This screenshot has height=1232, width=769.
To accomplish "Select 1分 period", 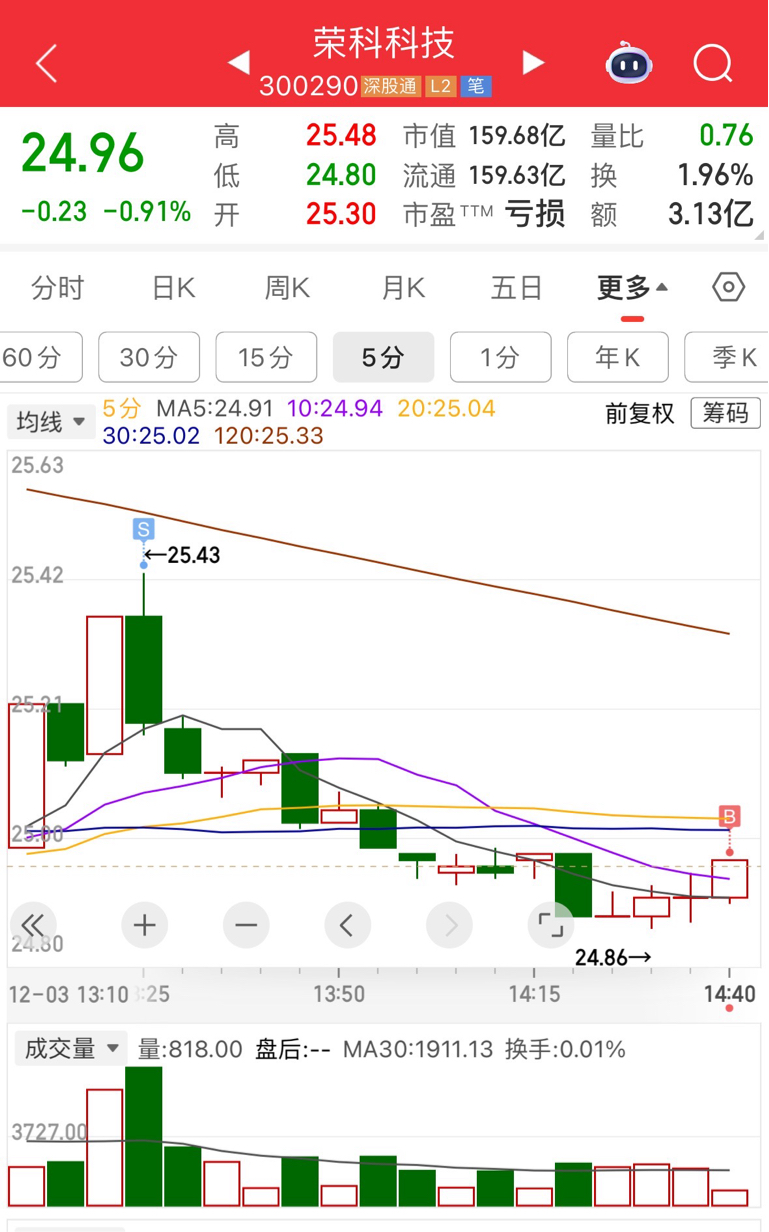I will (x=500, y=357).
